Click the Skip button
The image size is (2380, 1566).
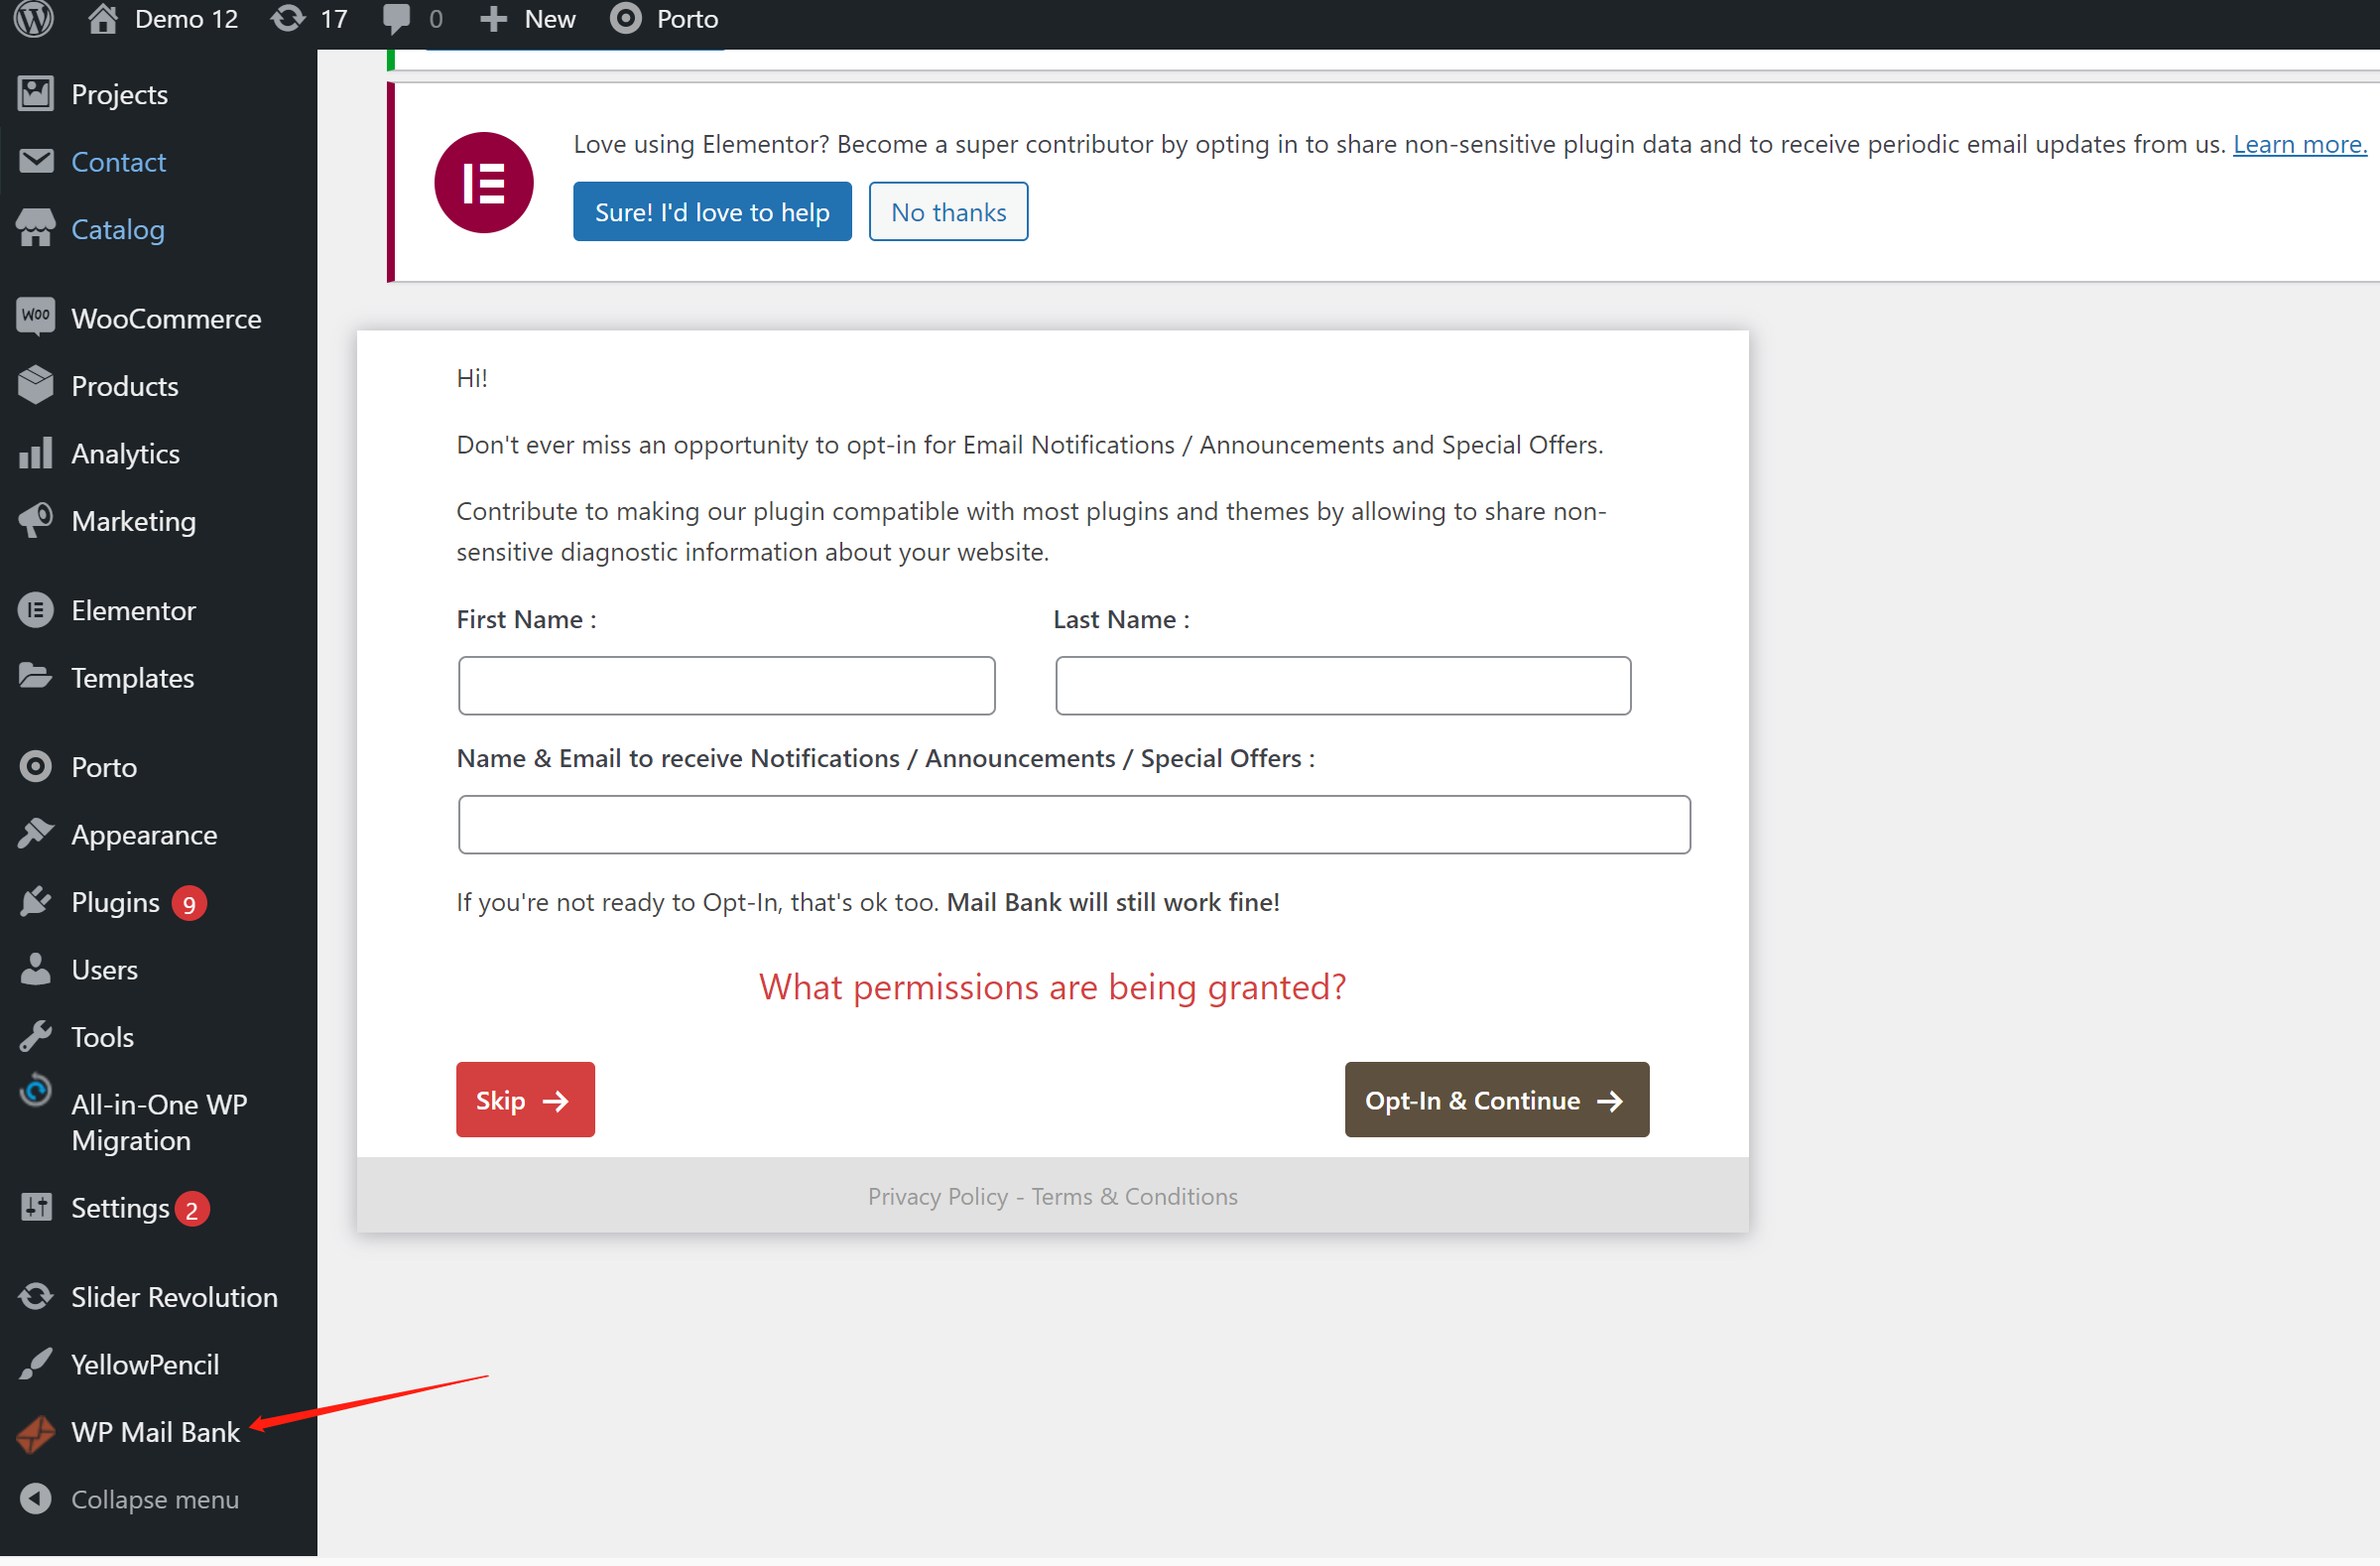[x=525, y=1099]
